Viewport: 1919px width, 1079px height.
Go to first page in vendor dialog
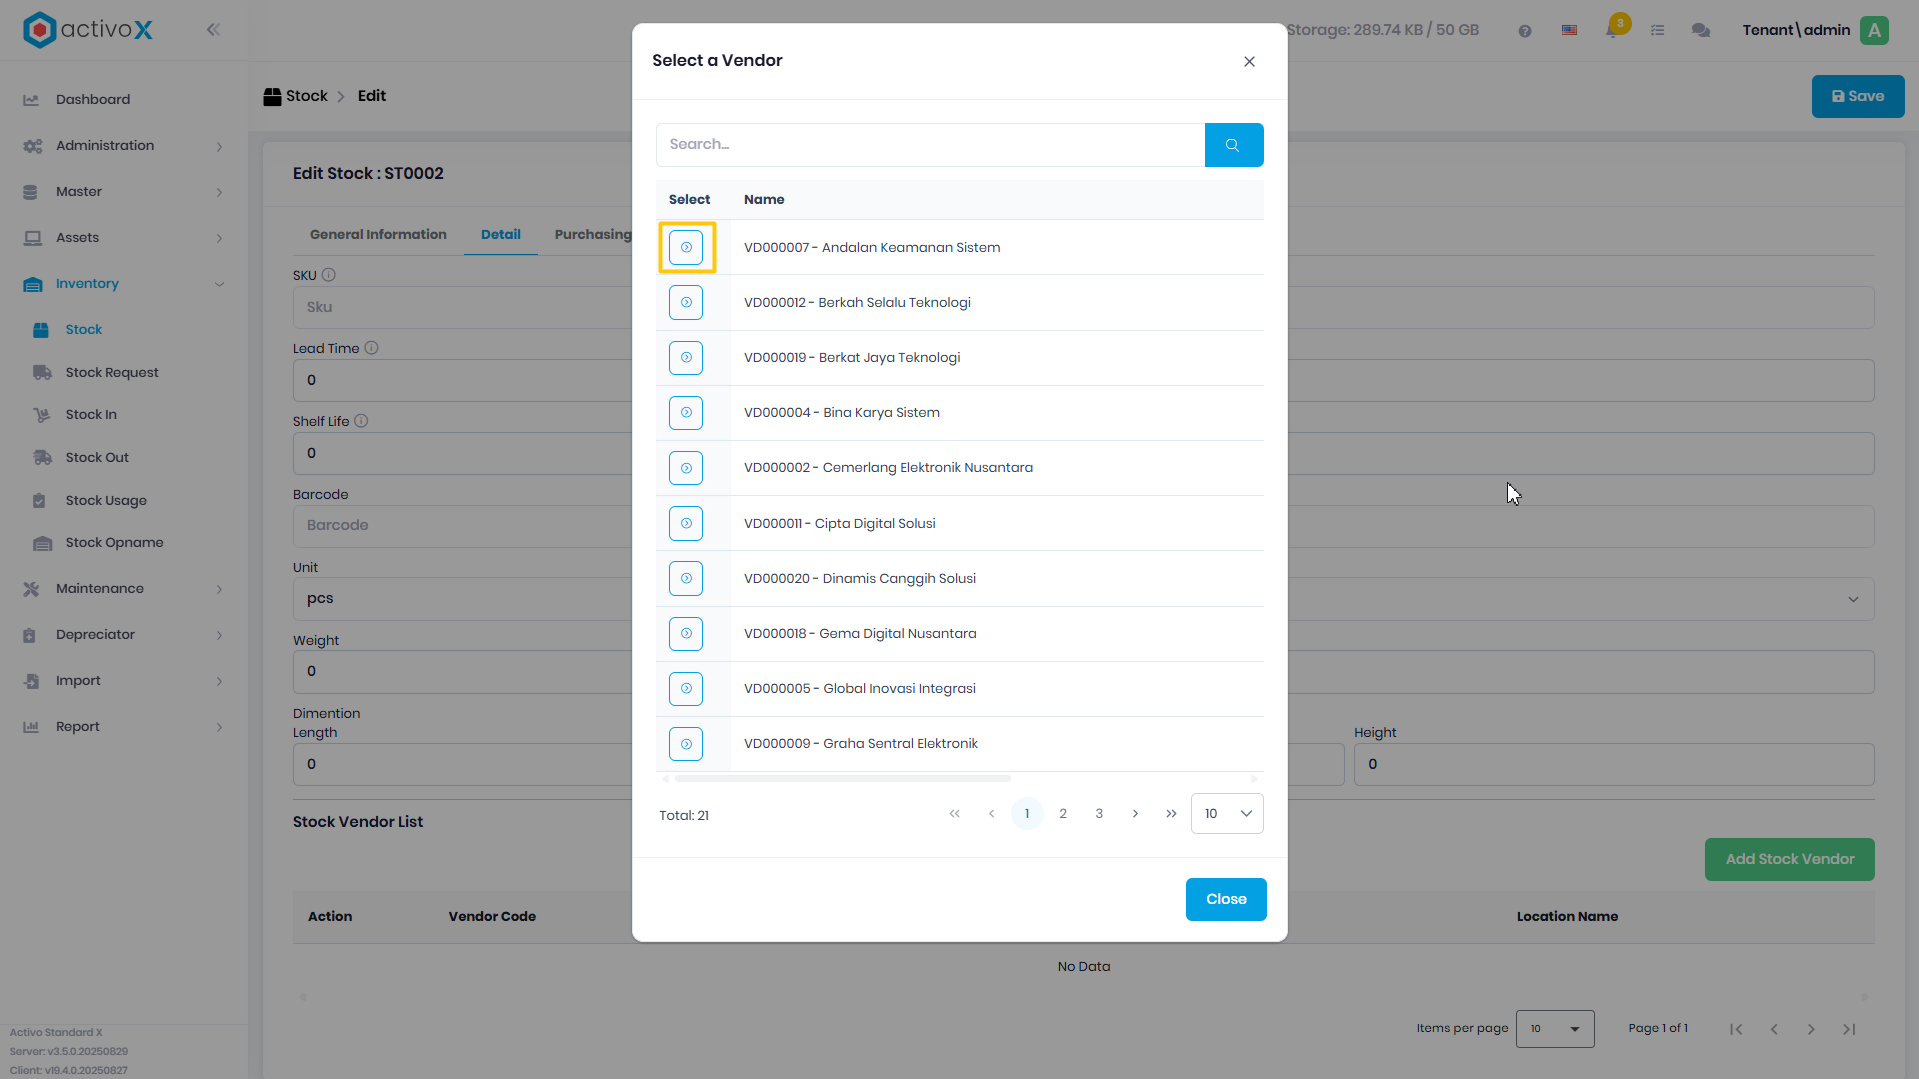[x=955, y=814]
